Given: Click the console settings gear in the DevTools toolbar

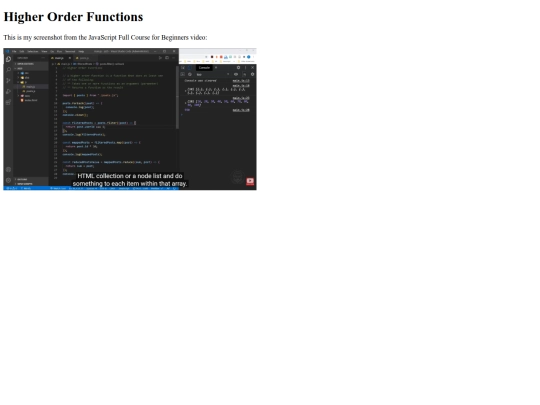Looking at the screenshot, I should (252, 74).
